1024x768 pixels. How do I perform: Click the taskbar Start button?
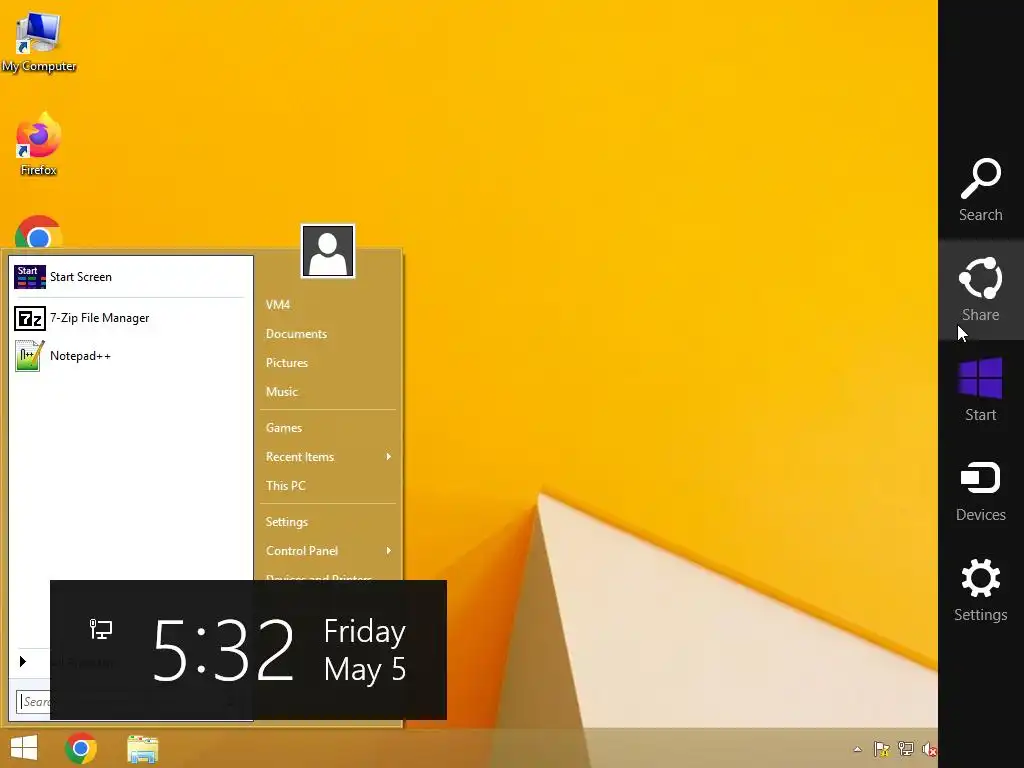[24, 748]
